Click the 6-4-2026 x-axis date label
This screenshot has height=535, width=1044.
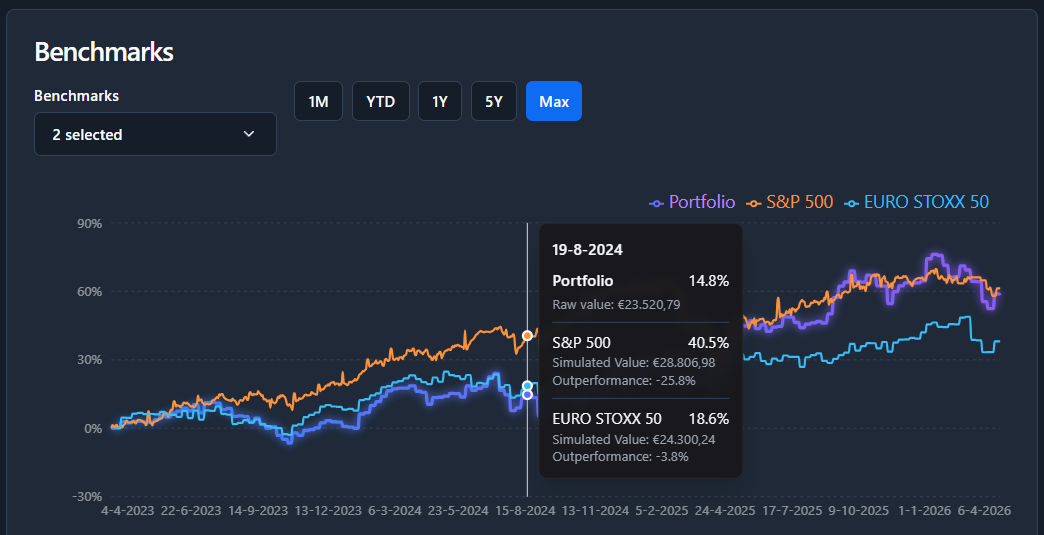pos(985,510)
